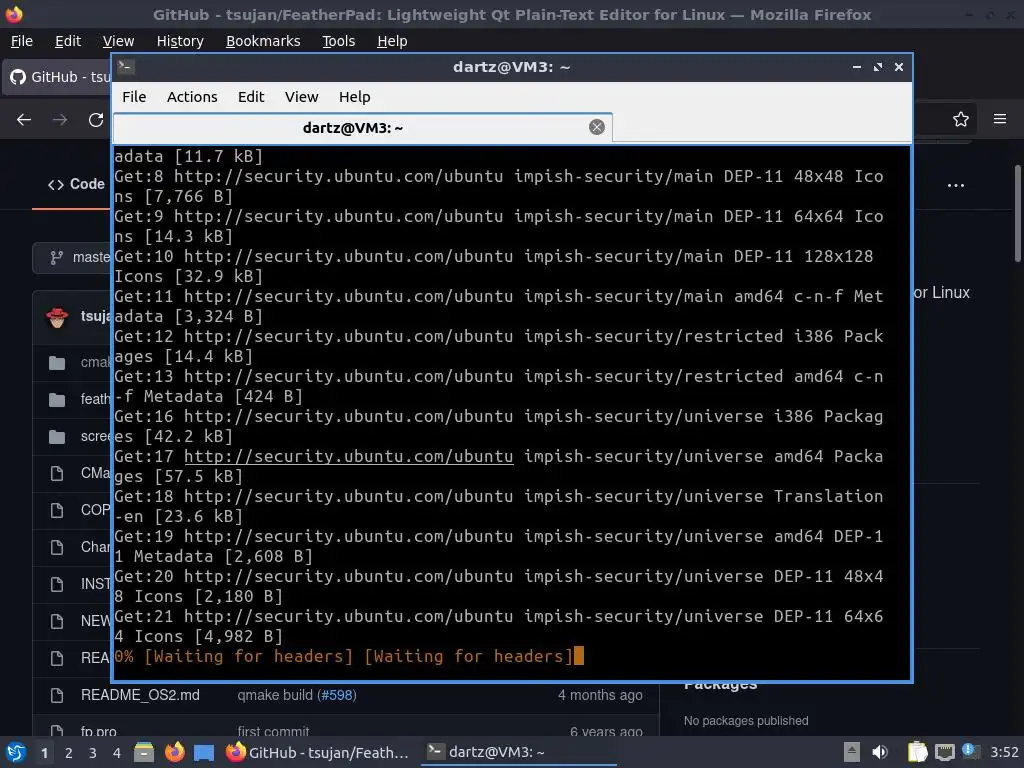Click the Firefox logo in the title bar
The height and width of the screenshot is (768, 1024).
pyautogui.click(x=14, y=14)
